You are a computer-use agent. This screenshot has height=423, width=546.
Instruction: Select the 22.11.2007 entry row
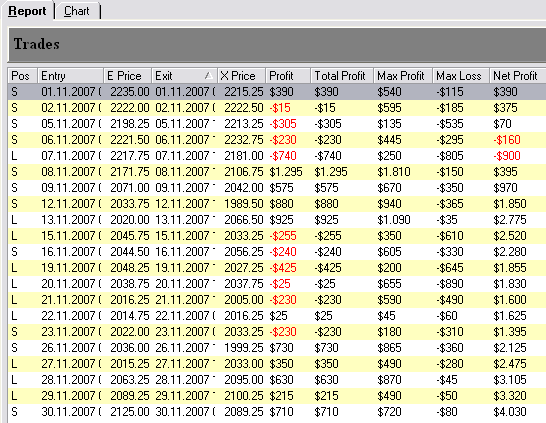point(277,316)
